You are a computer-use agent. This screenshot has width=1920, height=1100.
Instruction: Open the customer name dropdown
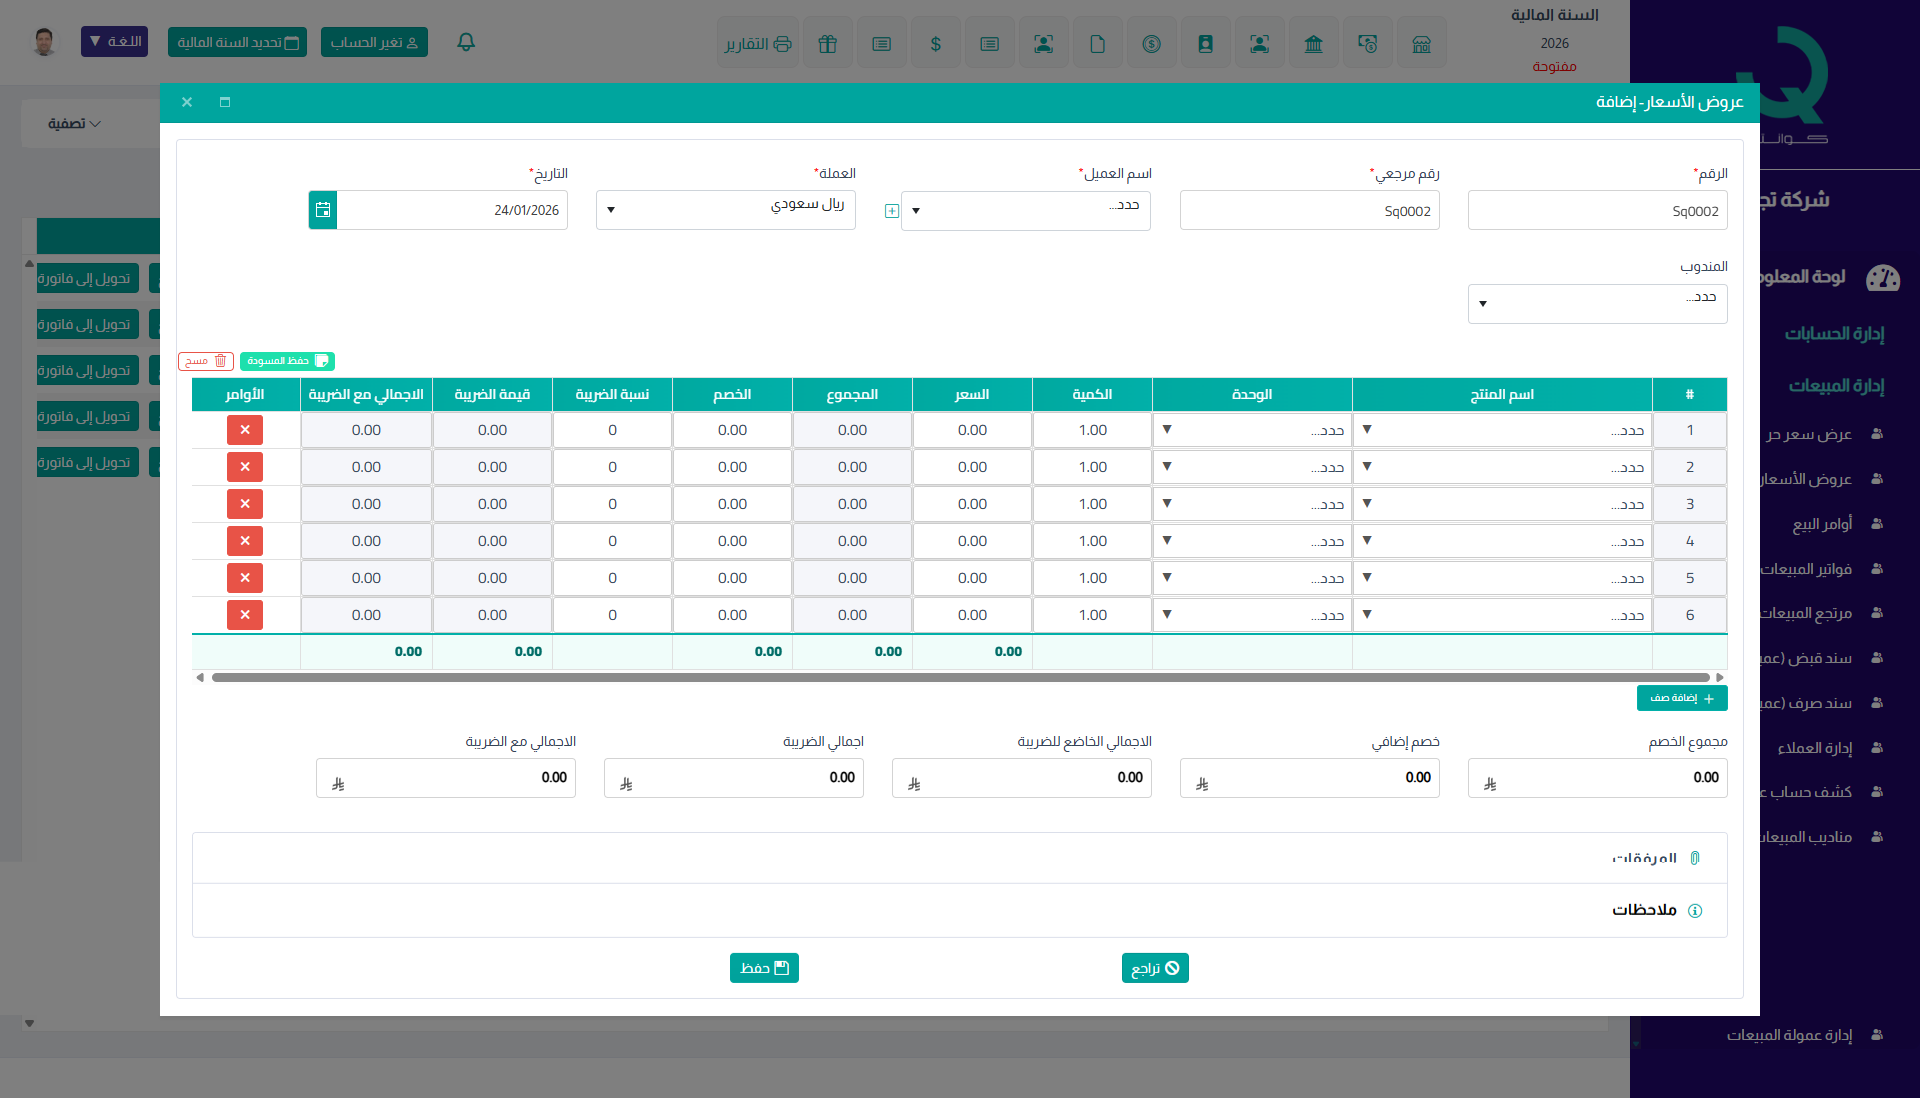pyautogui.click(x=1026, y=211)
